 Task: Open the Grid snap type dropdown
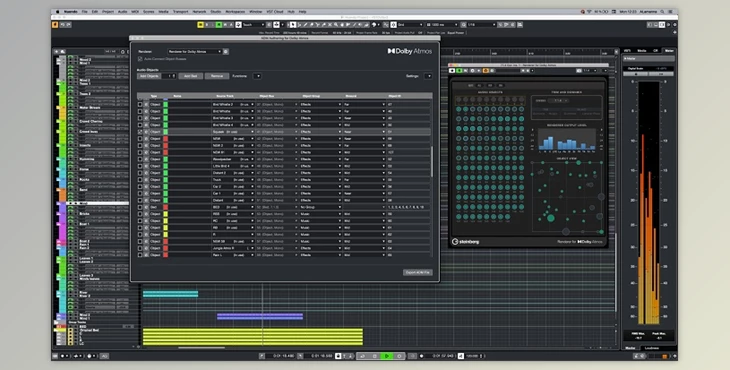[410, 25]
